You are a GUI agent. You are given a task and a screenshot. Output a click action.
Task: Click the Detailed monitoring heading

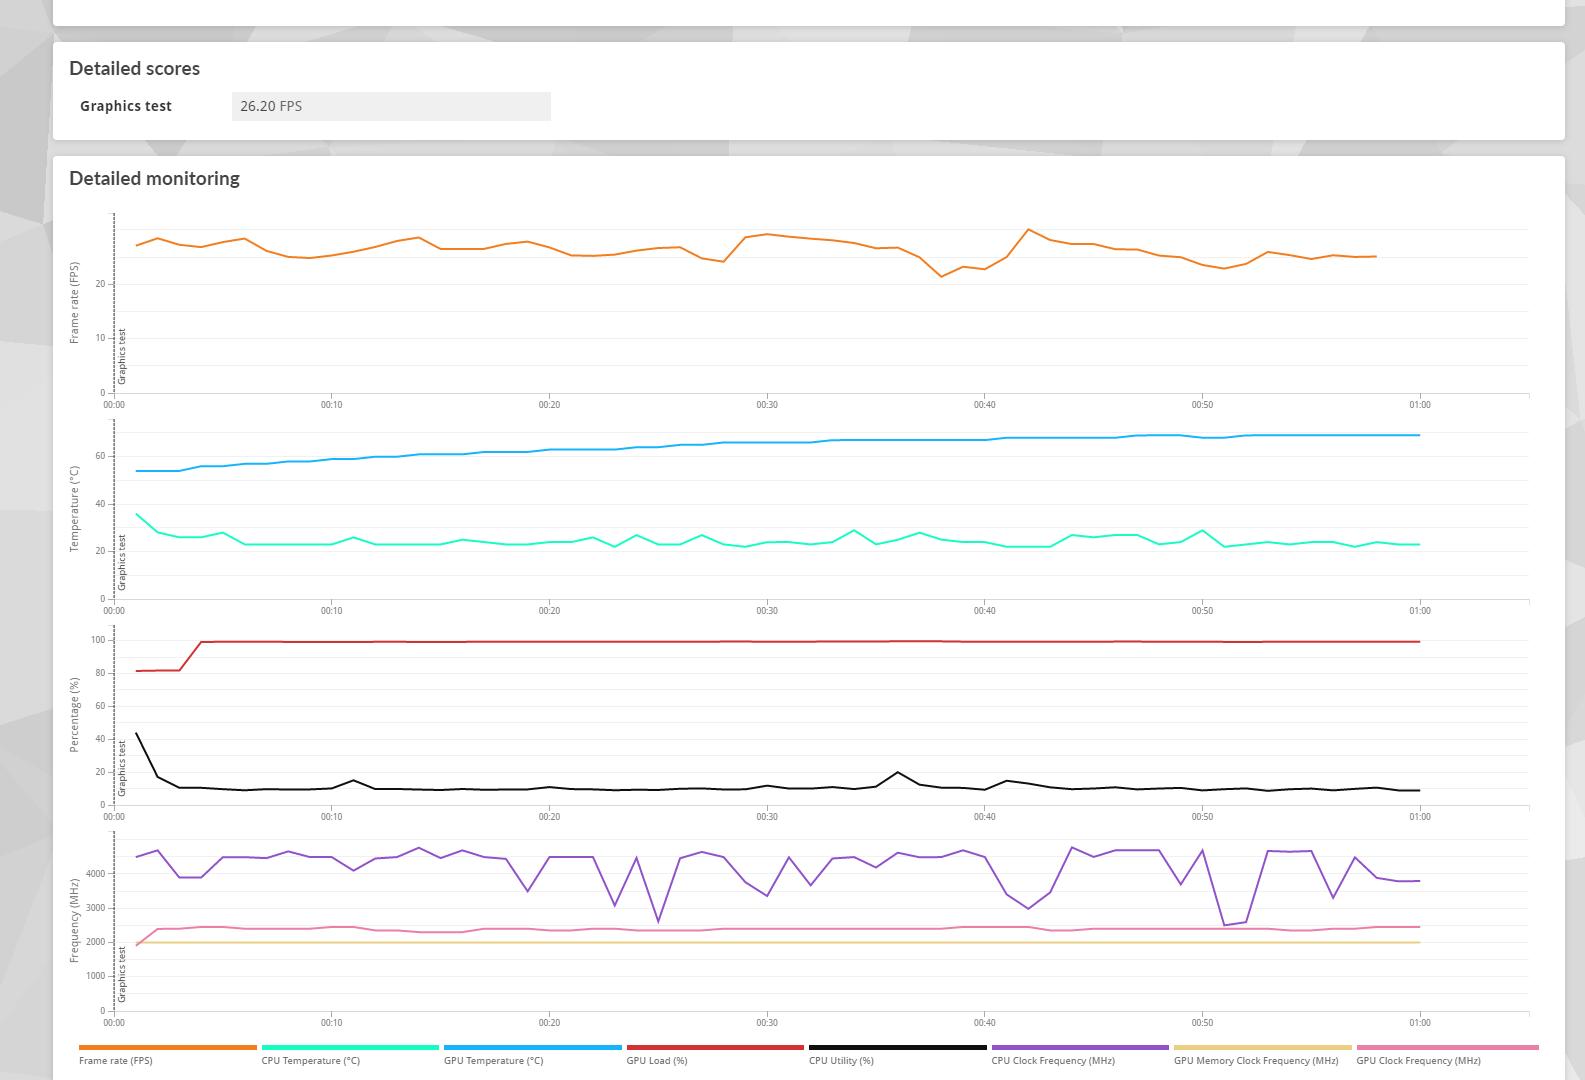coord(154,179)
